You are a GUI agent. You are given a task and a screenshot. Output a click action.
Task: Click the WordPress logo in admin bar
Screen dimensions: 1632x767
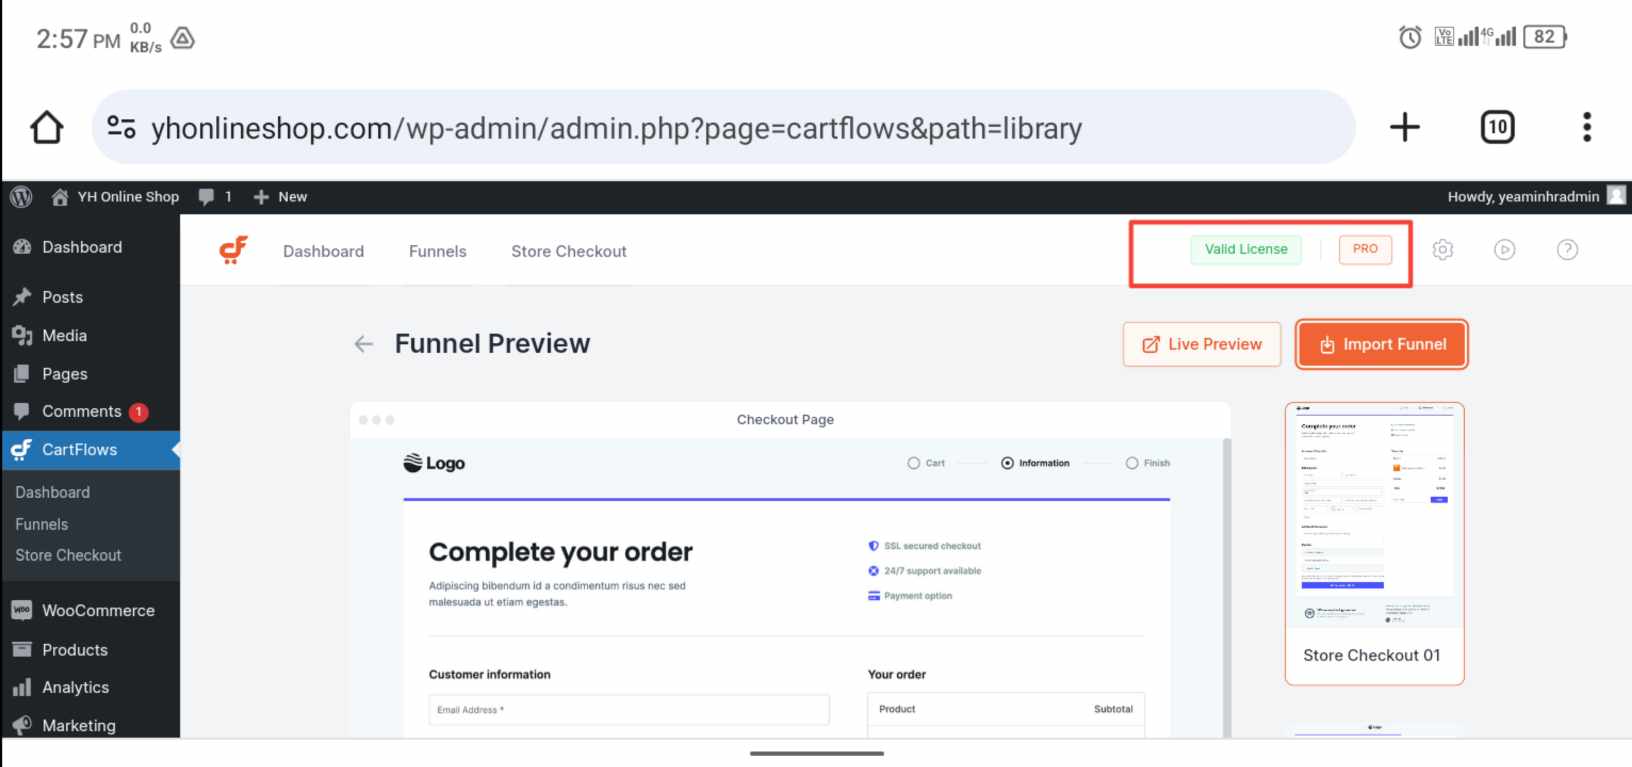pos(21,197)
